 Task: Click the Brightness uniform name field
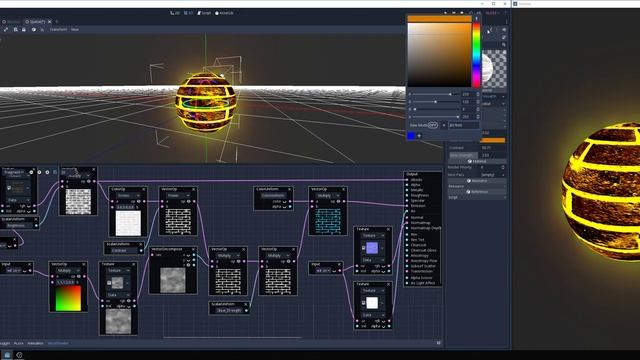(x=17, y=225)
